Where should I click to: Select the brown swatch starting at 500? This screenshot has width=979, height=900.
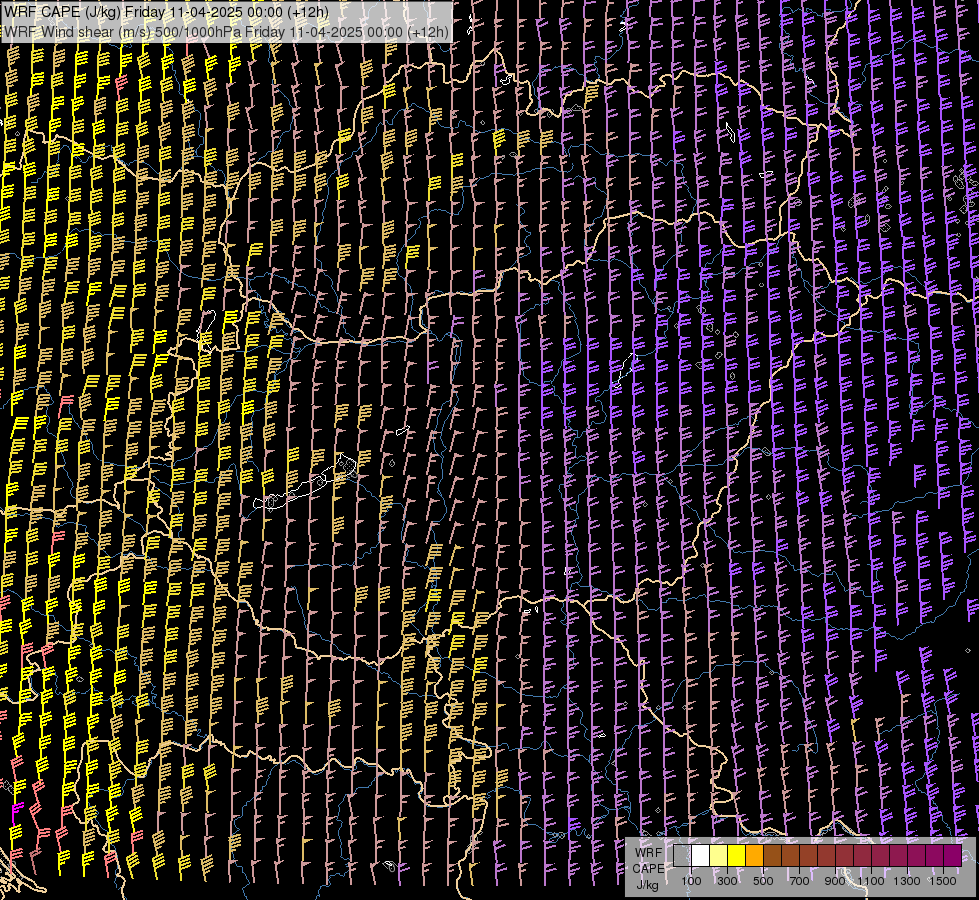click(772, 855)
